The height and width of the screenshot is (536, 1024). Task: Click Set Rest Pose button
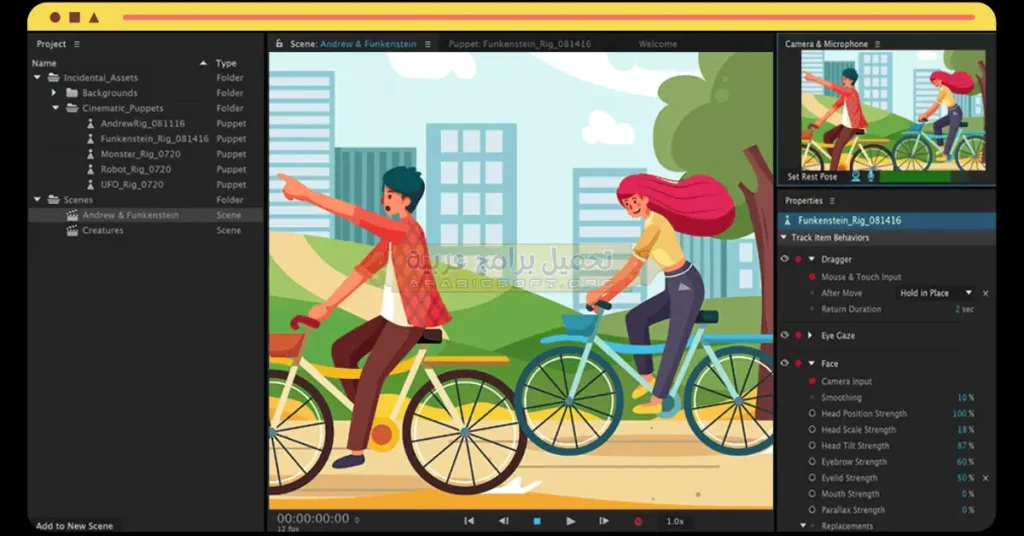coord(812,177)
